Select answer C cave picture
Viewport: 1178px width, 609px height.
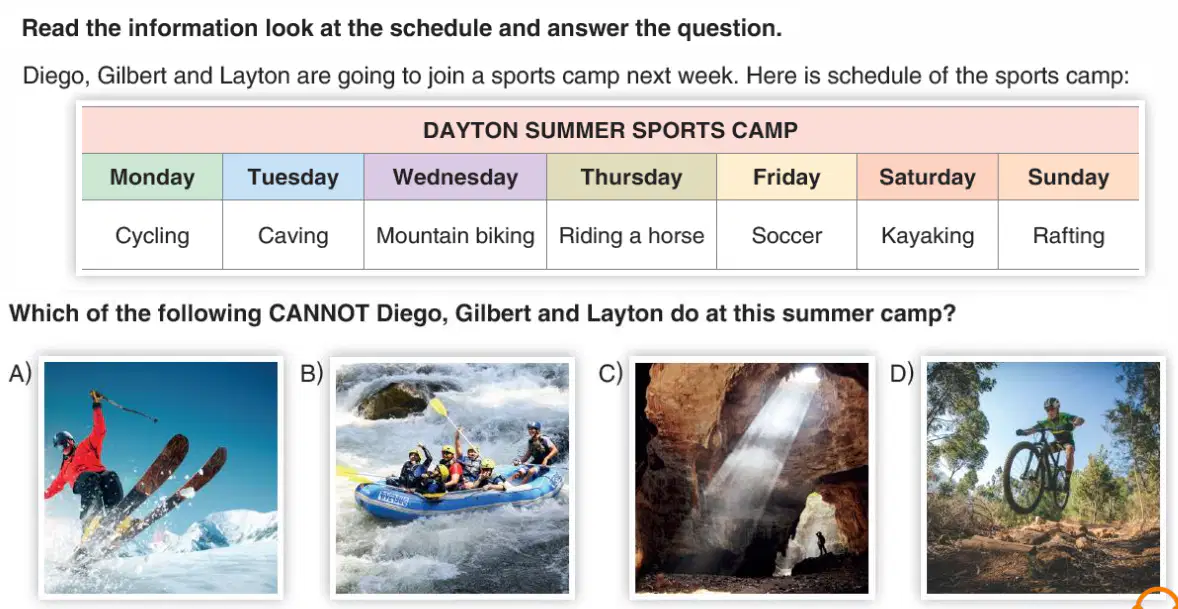click(x=751, y=478)
